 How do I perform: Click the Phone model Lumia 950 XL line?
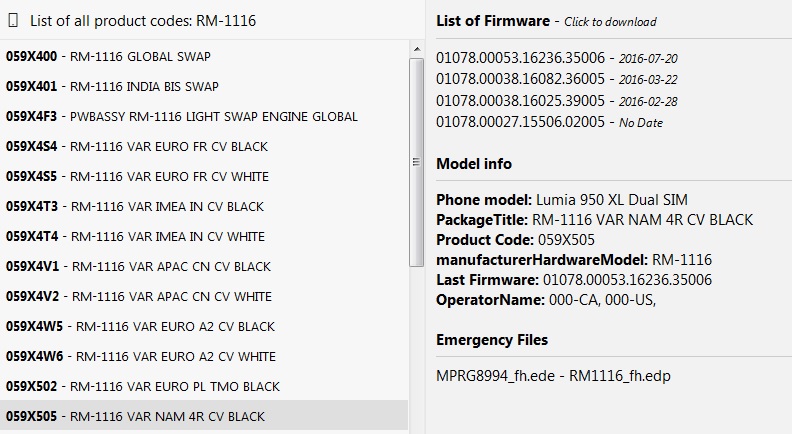[562, 200]
